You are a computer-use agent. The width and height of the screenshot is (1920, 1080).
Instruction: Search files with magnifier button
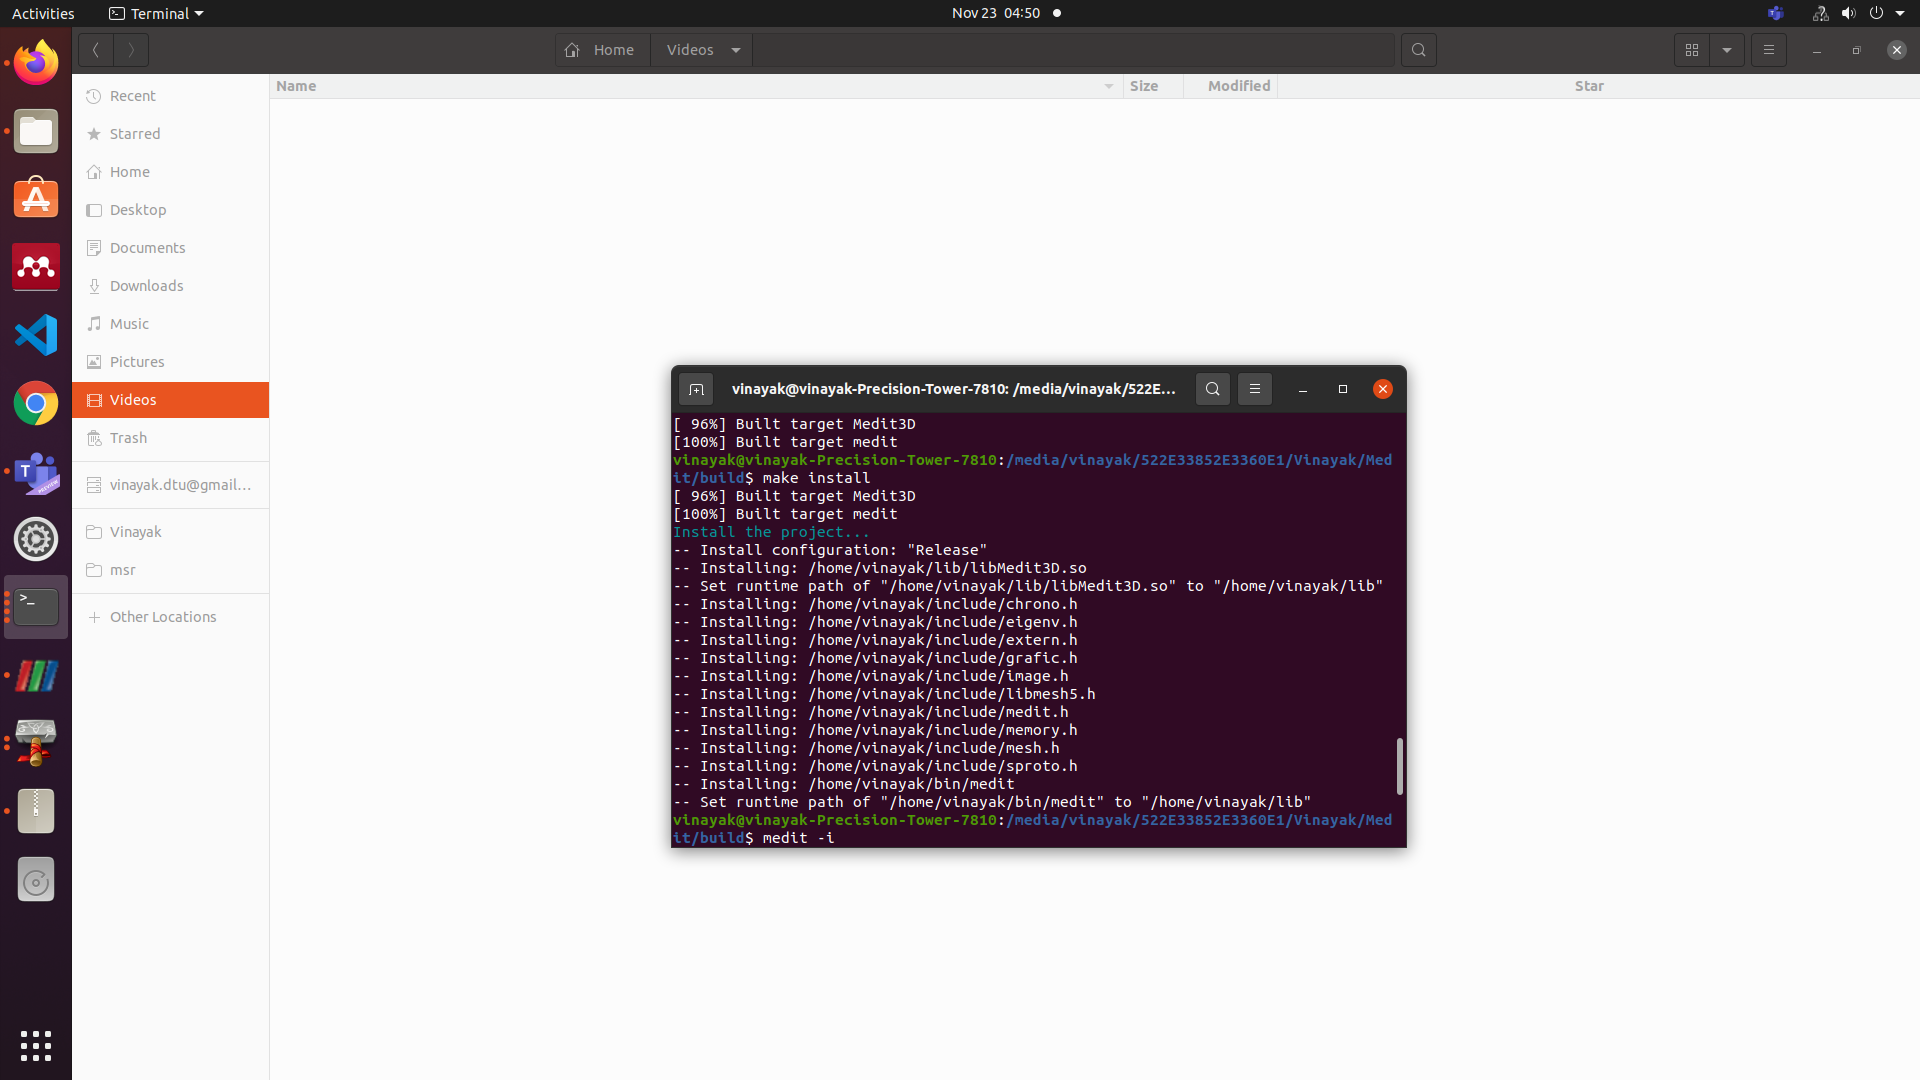tap(1418, 50)
